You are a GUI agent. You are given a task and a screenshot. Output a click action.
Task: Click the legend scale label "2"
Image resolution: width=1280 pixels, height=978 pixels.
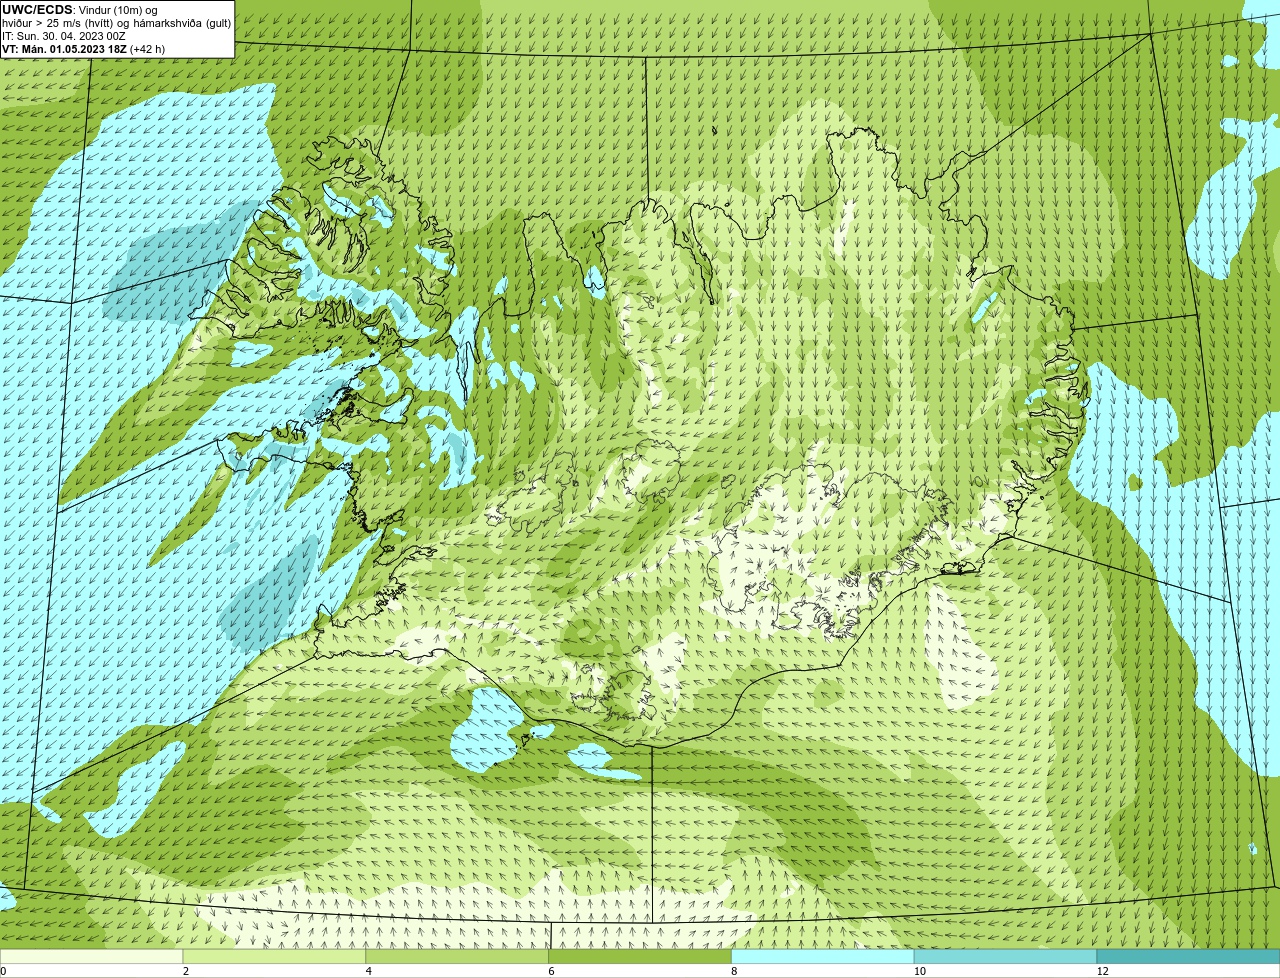[x=186, y=971]
